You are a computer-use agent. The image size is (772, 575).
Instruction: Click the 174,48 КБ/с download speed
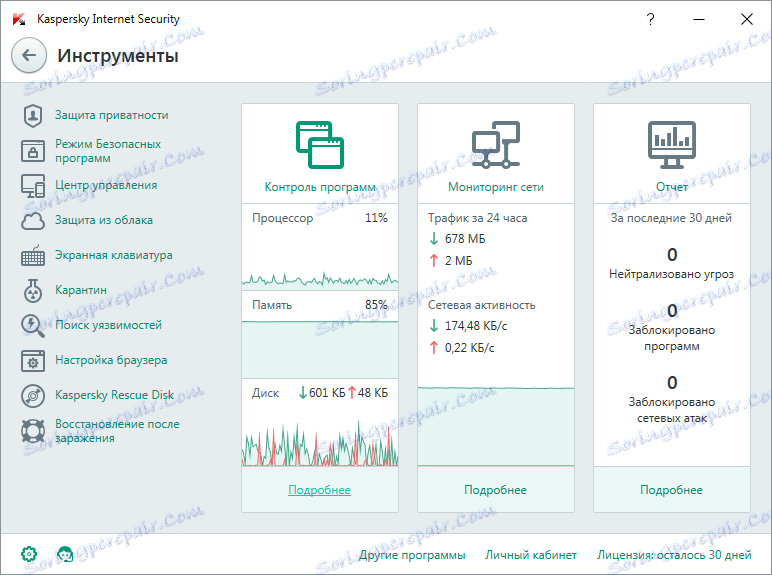click(476, 326)
